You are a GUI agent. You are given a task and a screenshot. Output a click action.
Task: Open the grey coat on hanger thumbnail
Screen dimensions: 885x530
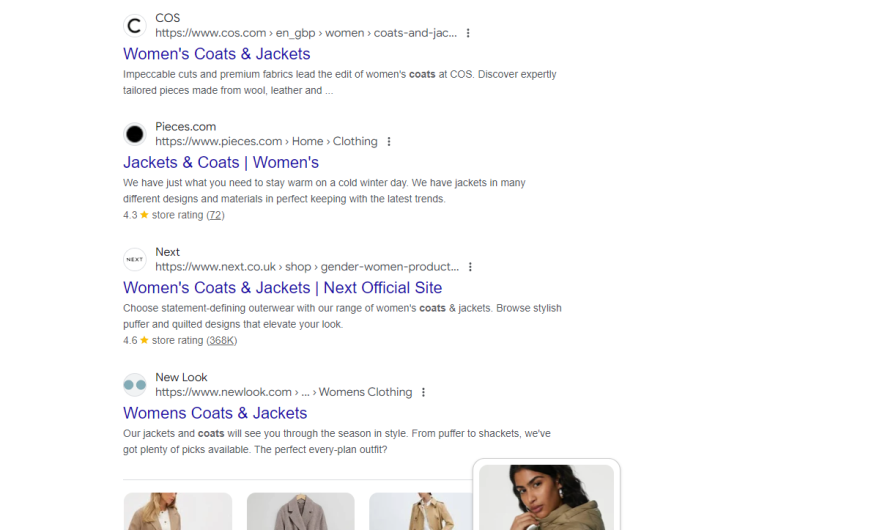pyautogui.click(x=300, y=511)
